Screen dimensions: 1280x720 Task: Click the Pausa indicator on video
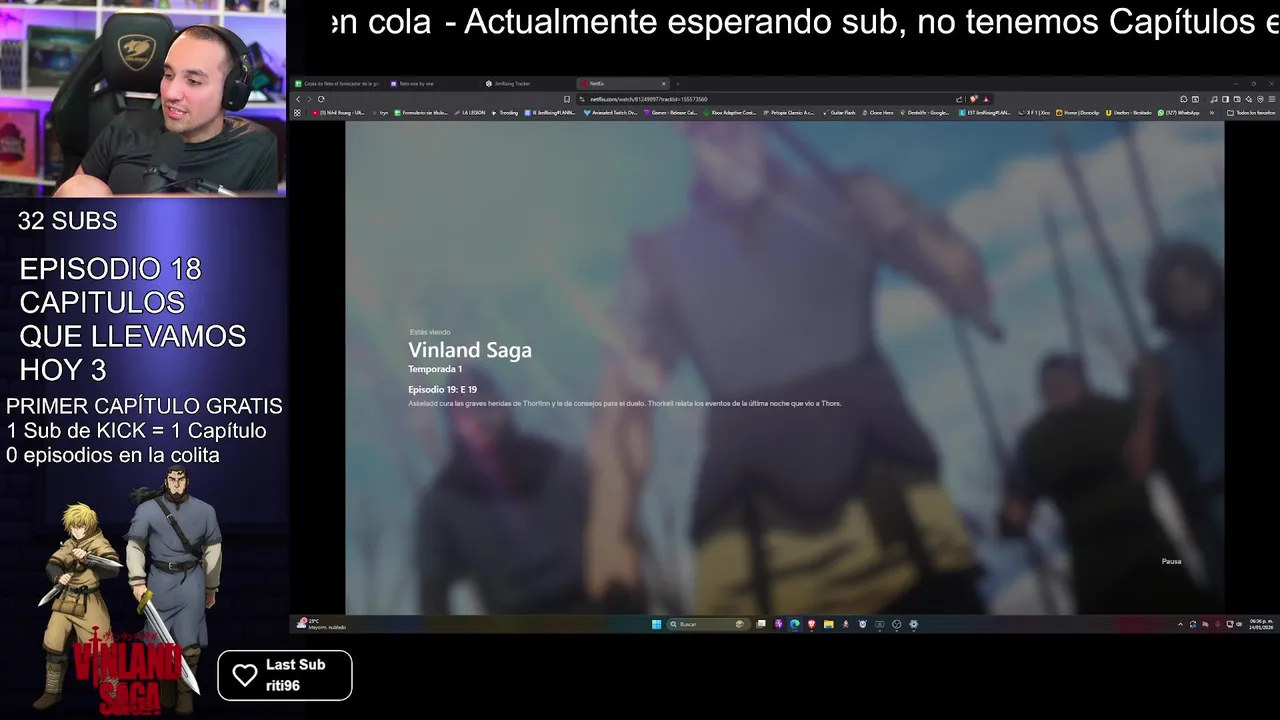pos(1171,561)
